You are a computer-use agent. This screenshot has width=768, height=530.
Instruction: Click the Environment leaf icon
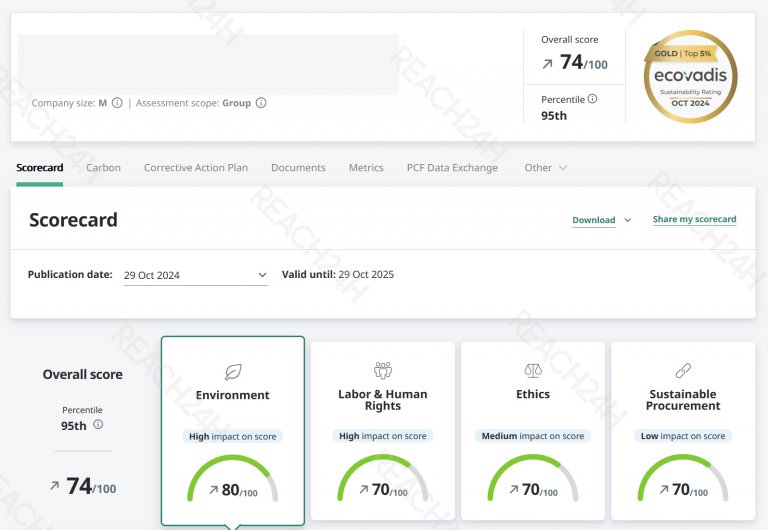pos(233,372)
